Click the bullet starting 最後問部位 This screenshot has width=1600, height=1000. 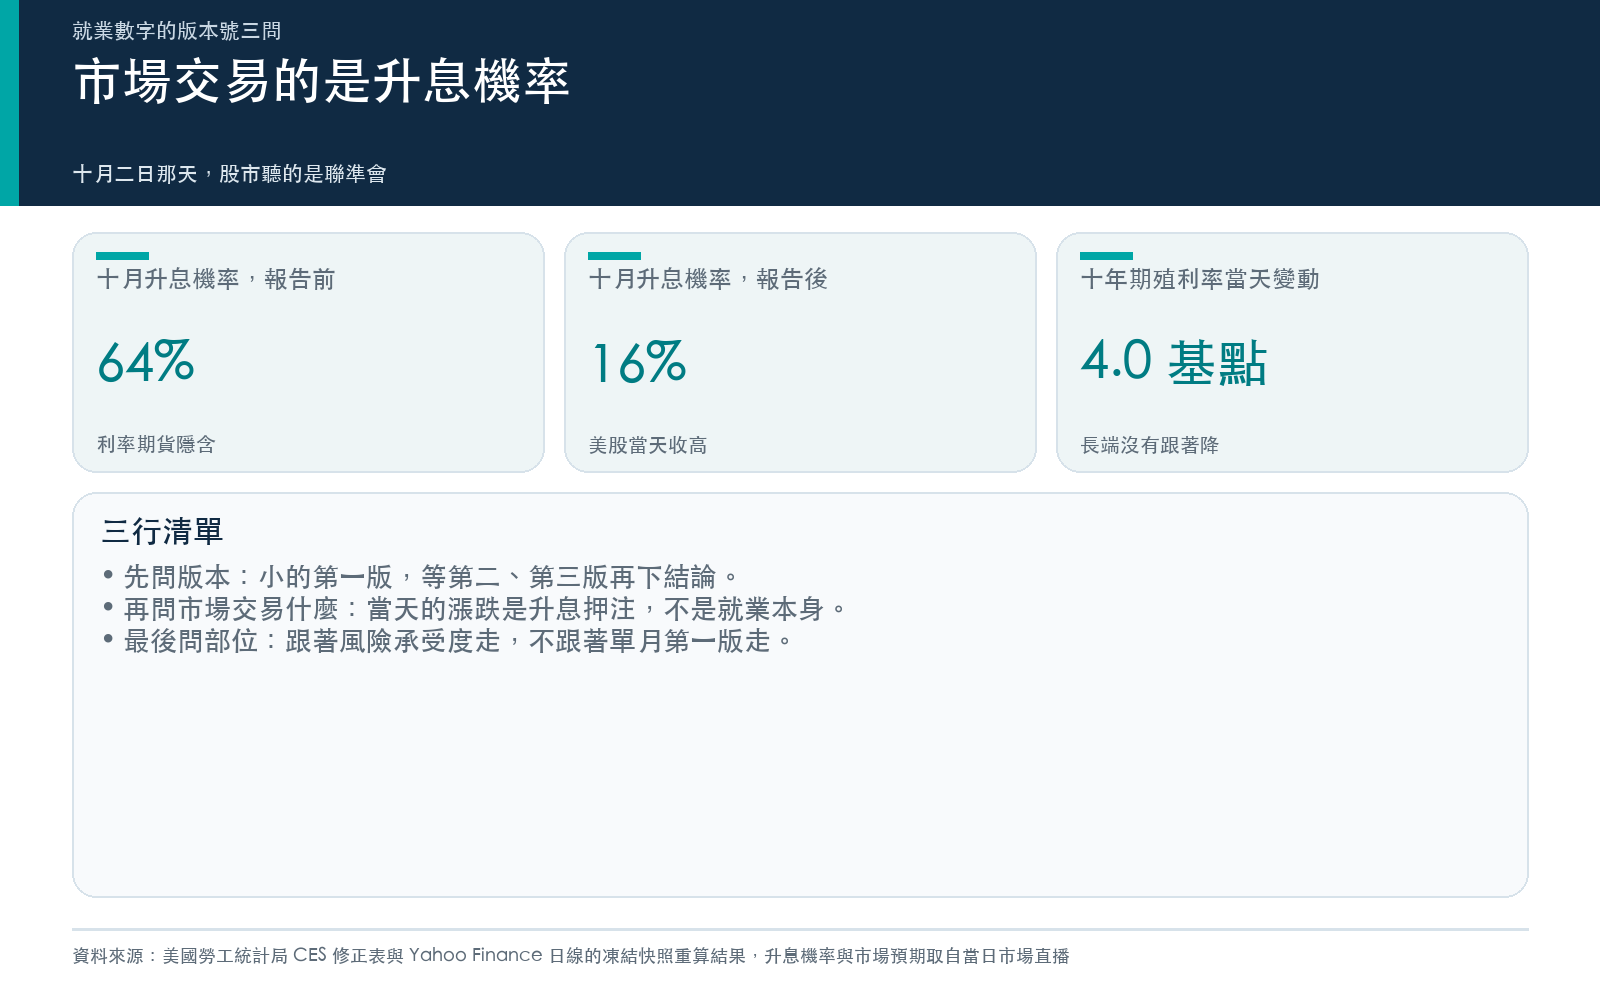pyautogui.click(x=447, y=641)
